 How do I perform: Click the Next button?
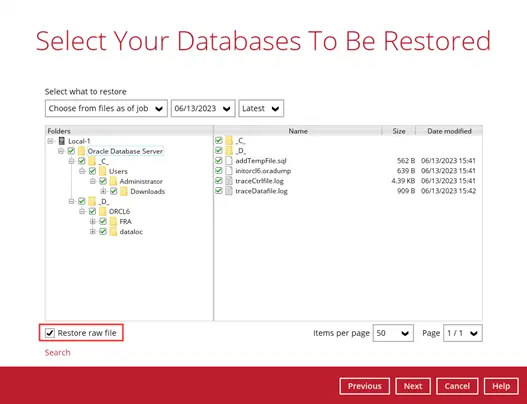point(413,386)
